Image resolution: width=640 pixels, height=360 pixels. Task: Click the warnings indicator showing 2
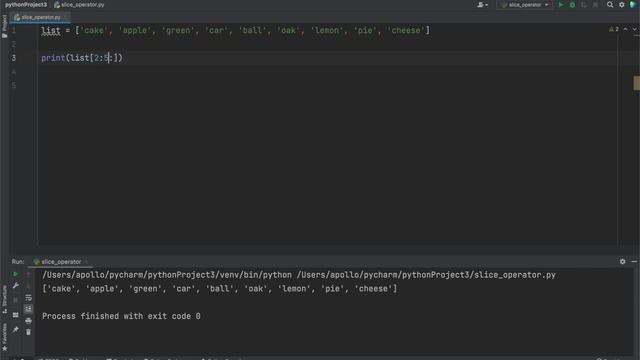(x=613, y=29)
